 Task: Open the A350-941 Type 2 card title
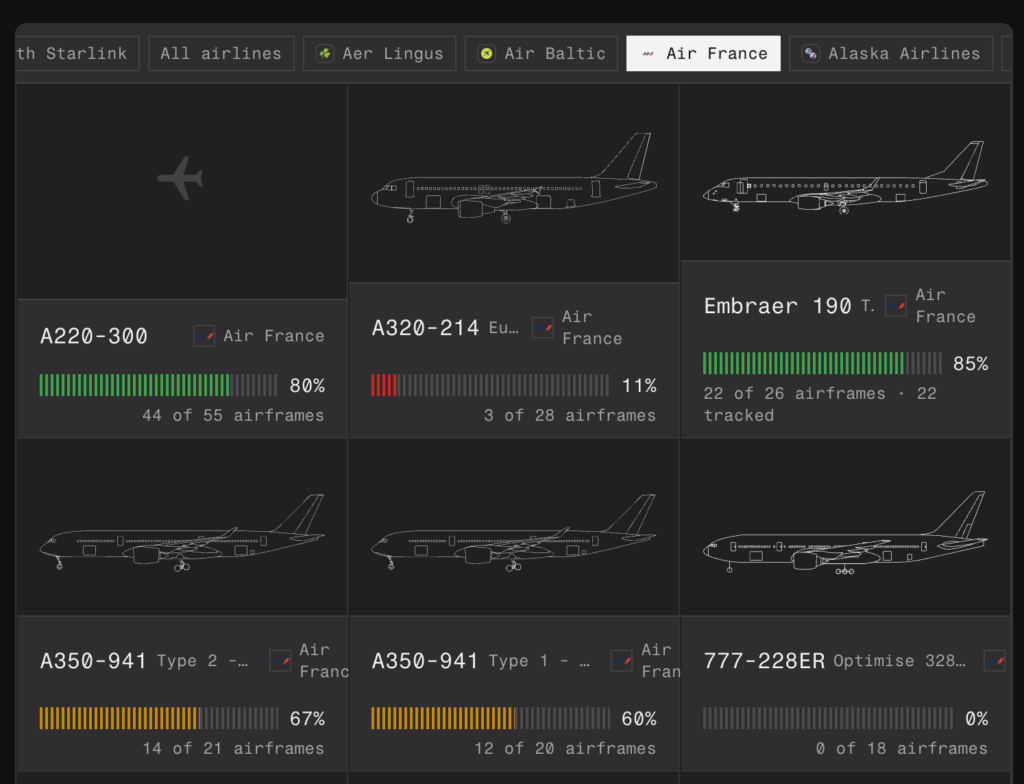point(93,661)
